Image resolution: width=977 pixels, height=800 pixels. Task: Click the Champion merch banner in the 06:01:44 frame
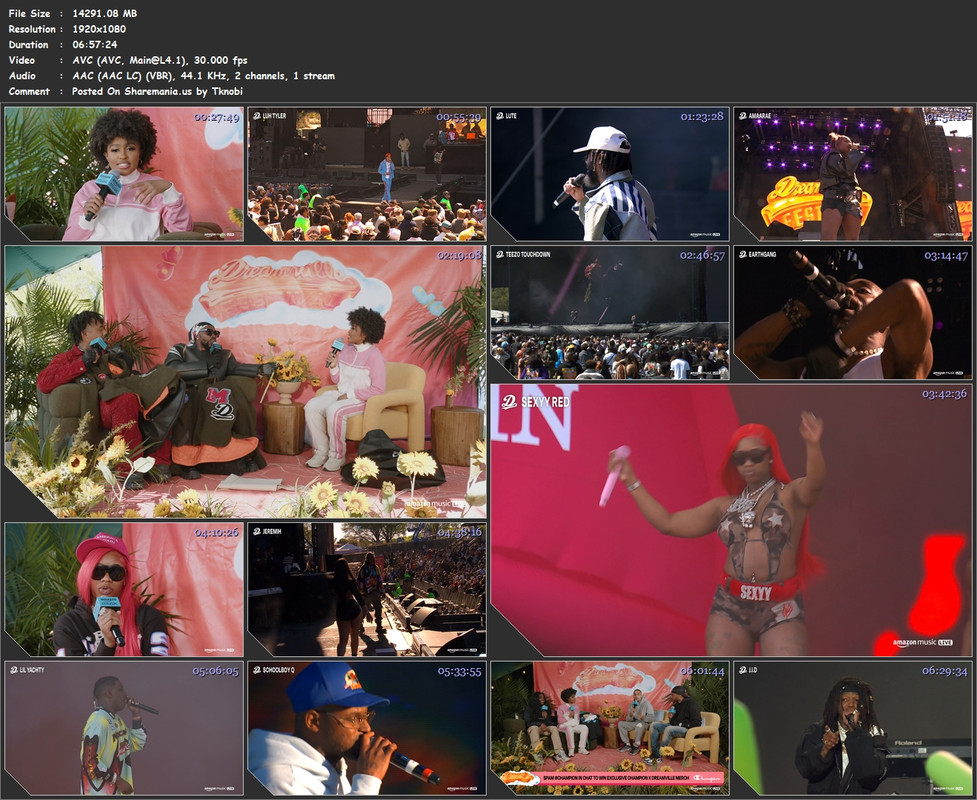610,778
